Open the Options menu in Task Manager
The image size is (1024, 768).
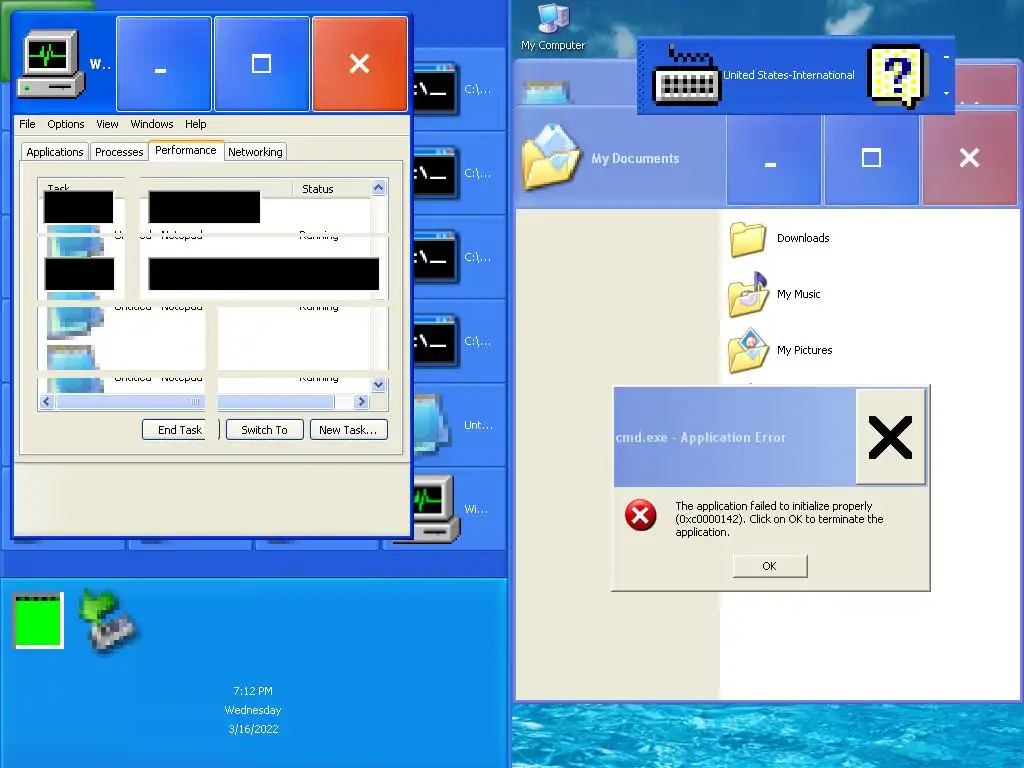[65, 124]
